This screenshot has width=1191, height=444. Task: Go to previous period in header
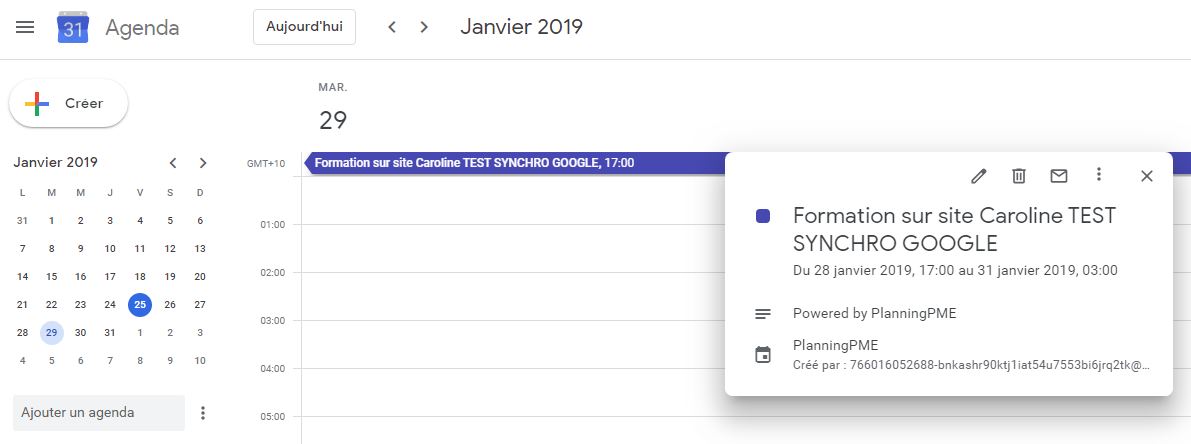[x=392, y=27]
